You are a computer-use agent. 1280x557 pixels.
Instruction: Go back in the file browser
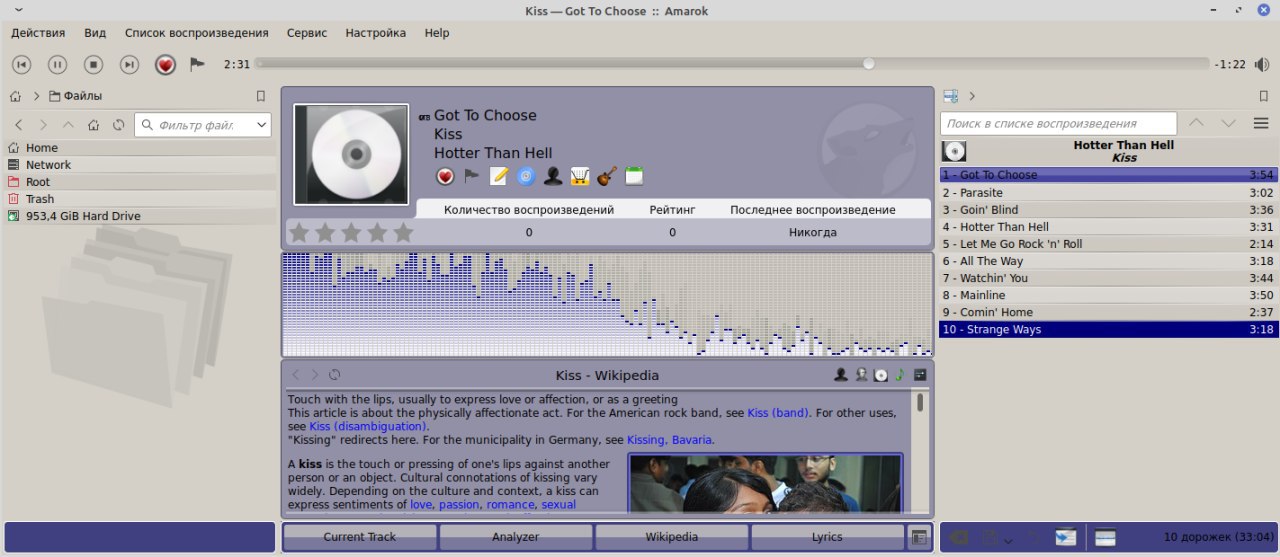(18, 125)
